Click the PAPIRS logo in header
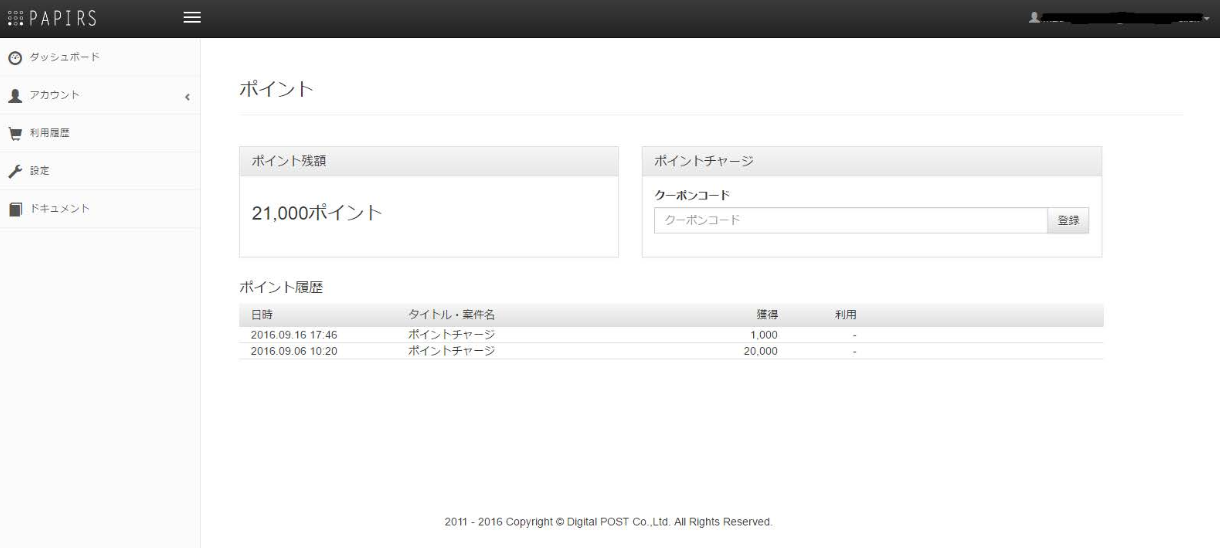Screen dimensions: 1220x548 click(x=51, y=18)
